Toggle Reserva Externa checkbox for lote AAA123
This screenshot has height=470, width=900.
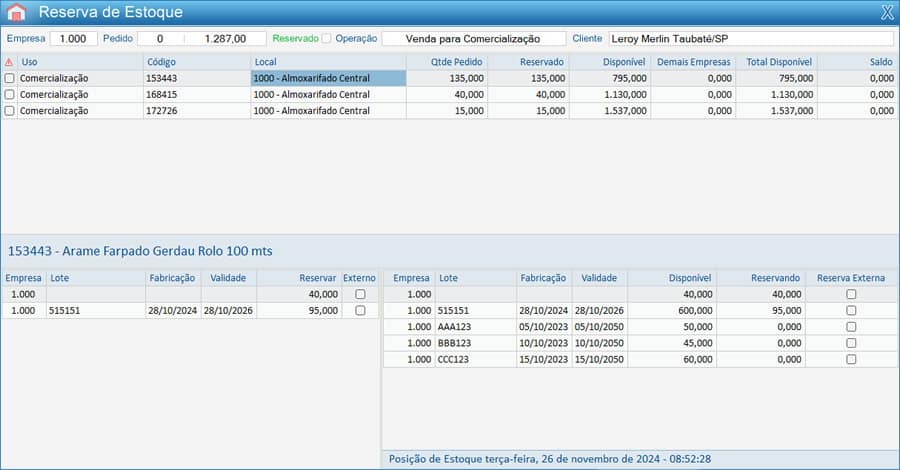[x=851, y=327]
